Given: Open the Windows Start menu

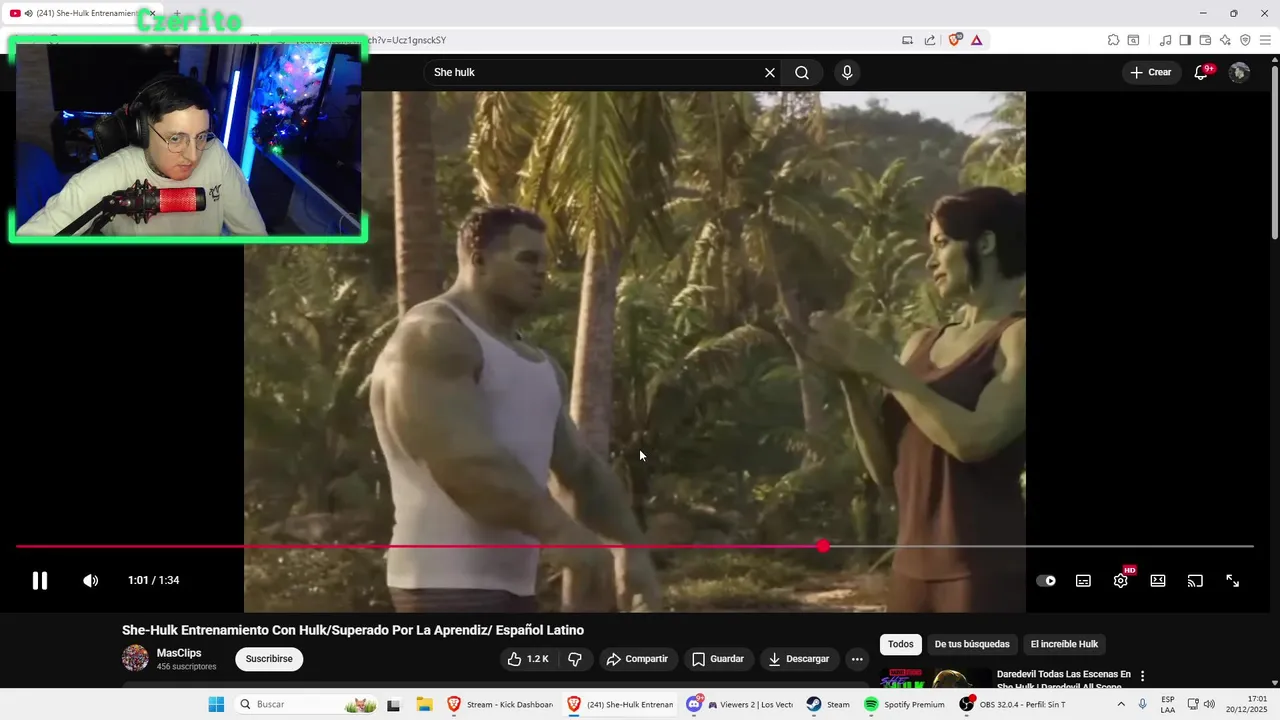Looking at the screenshot, I should click(216, 704).
